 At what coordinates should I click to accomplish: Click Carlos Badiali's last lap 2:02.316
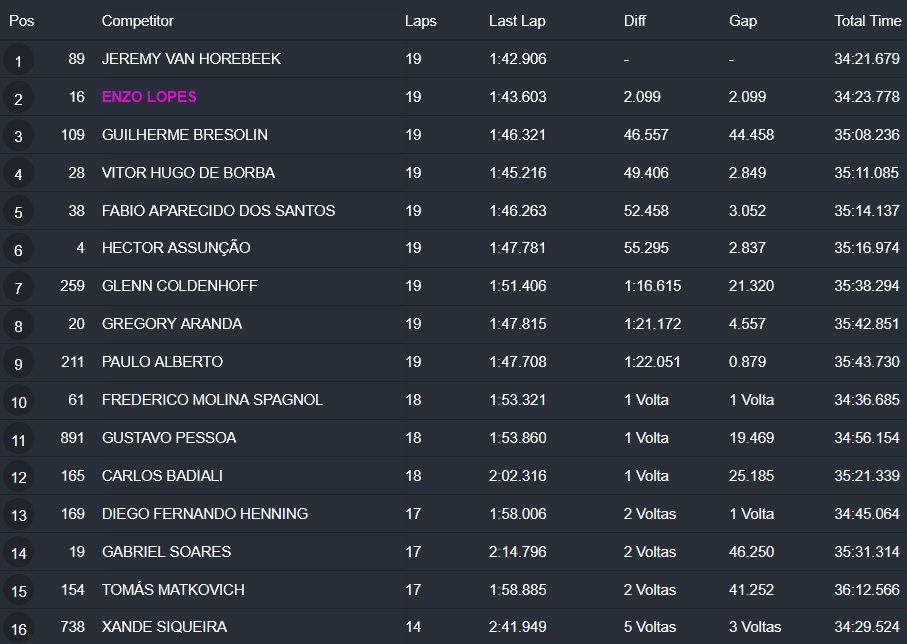click(x=517, y=476)
